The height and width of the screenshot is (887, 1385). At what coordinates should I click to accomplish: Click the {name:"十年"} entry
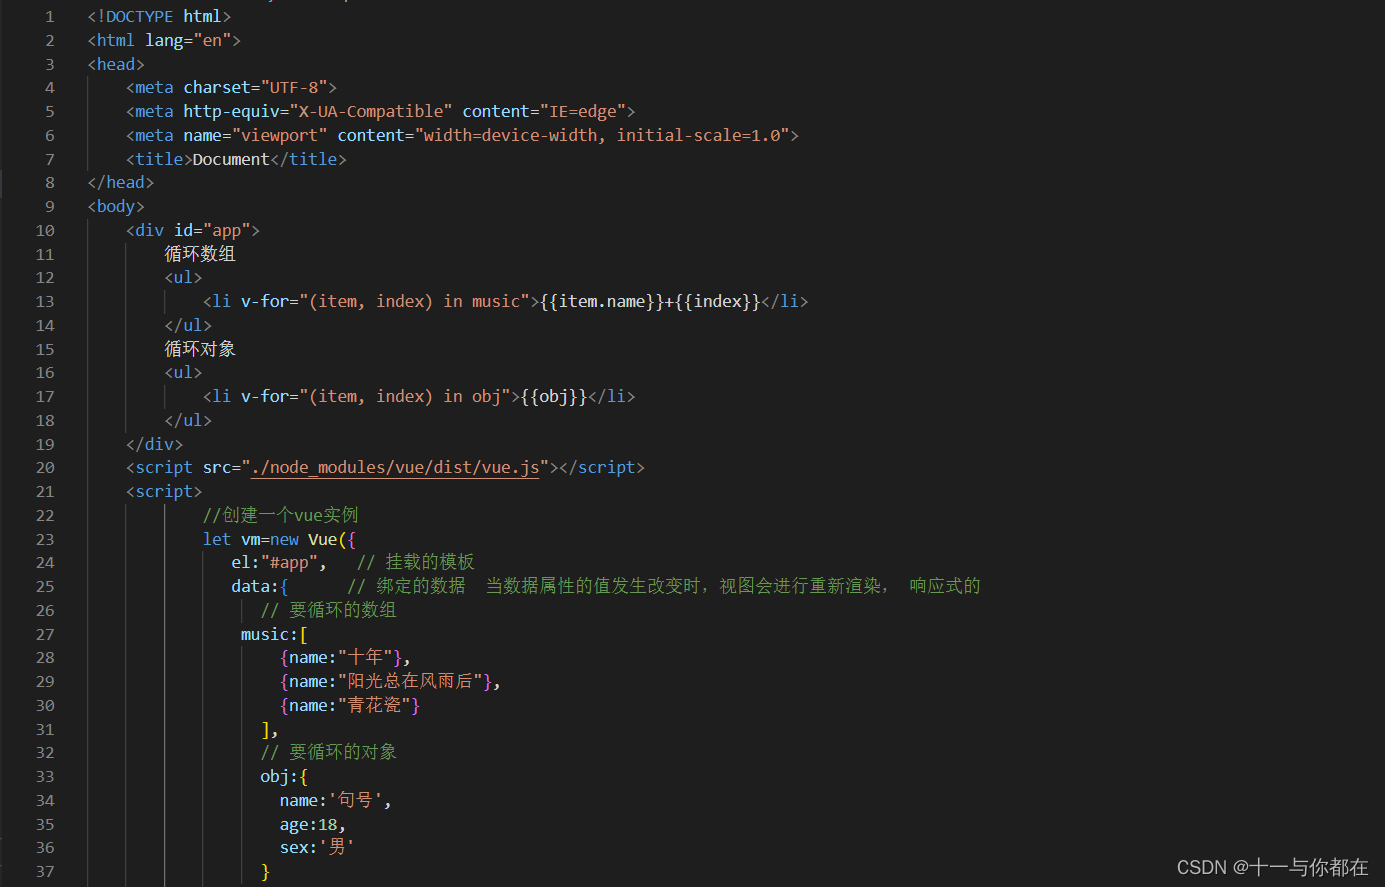(x=341, y=657)
